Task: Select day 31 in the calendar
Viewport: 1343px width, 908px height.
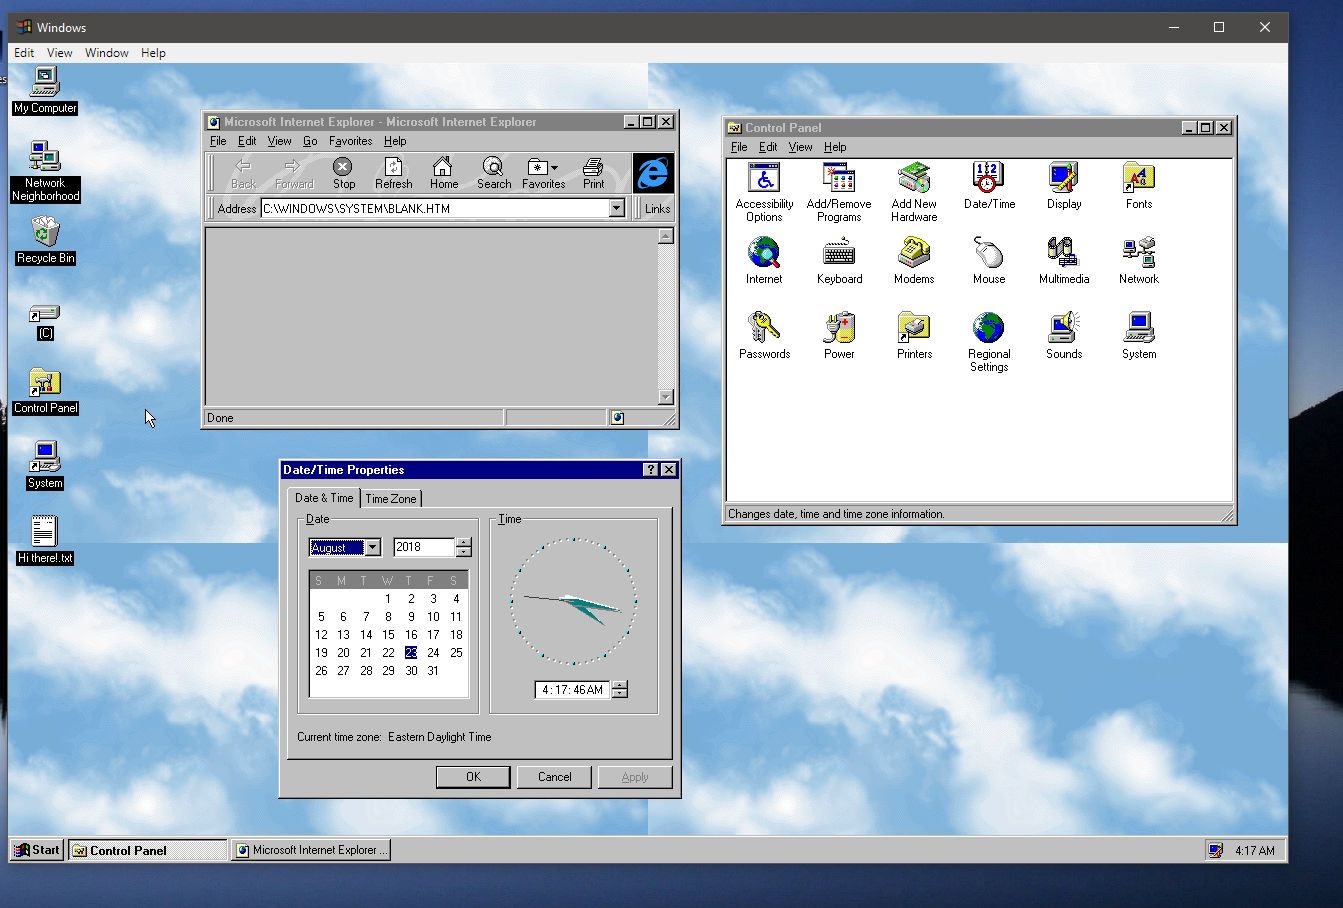Action: tap(433, 670)
